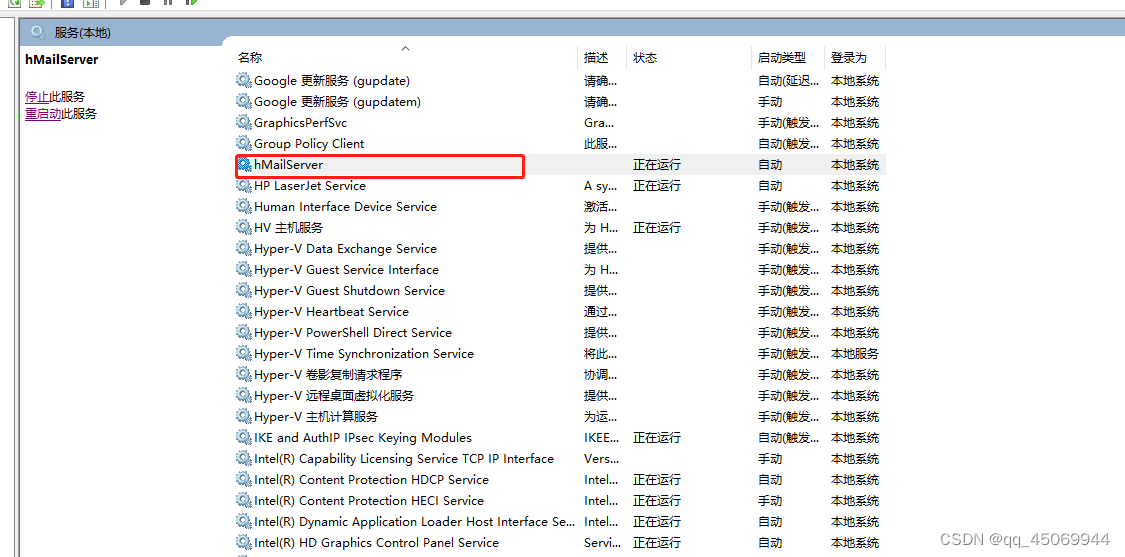Click the 自动(延迟 startup type of Google gupdate

(x=789, y=80)
